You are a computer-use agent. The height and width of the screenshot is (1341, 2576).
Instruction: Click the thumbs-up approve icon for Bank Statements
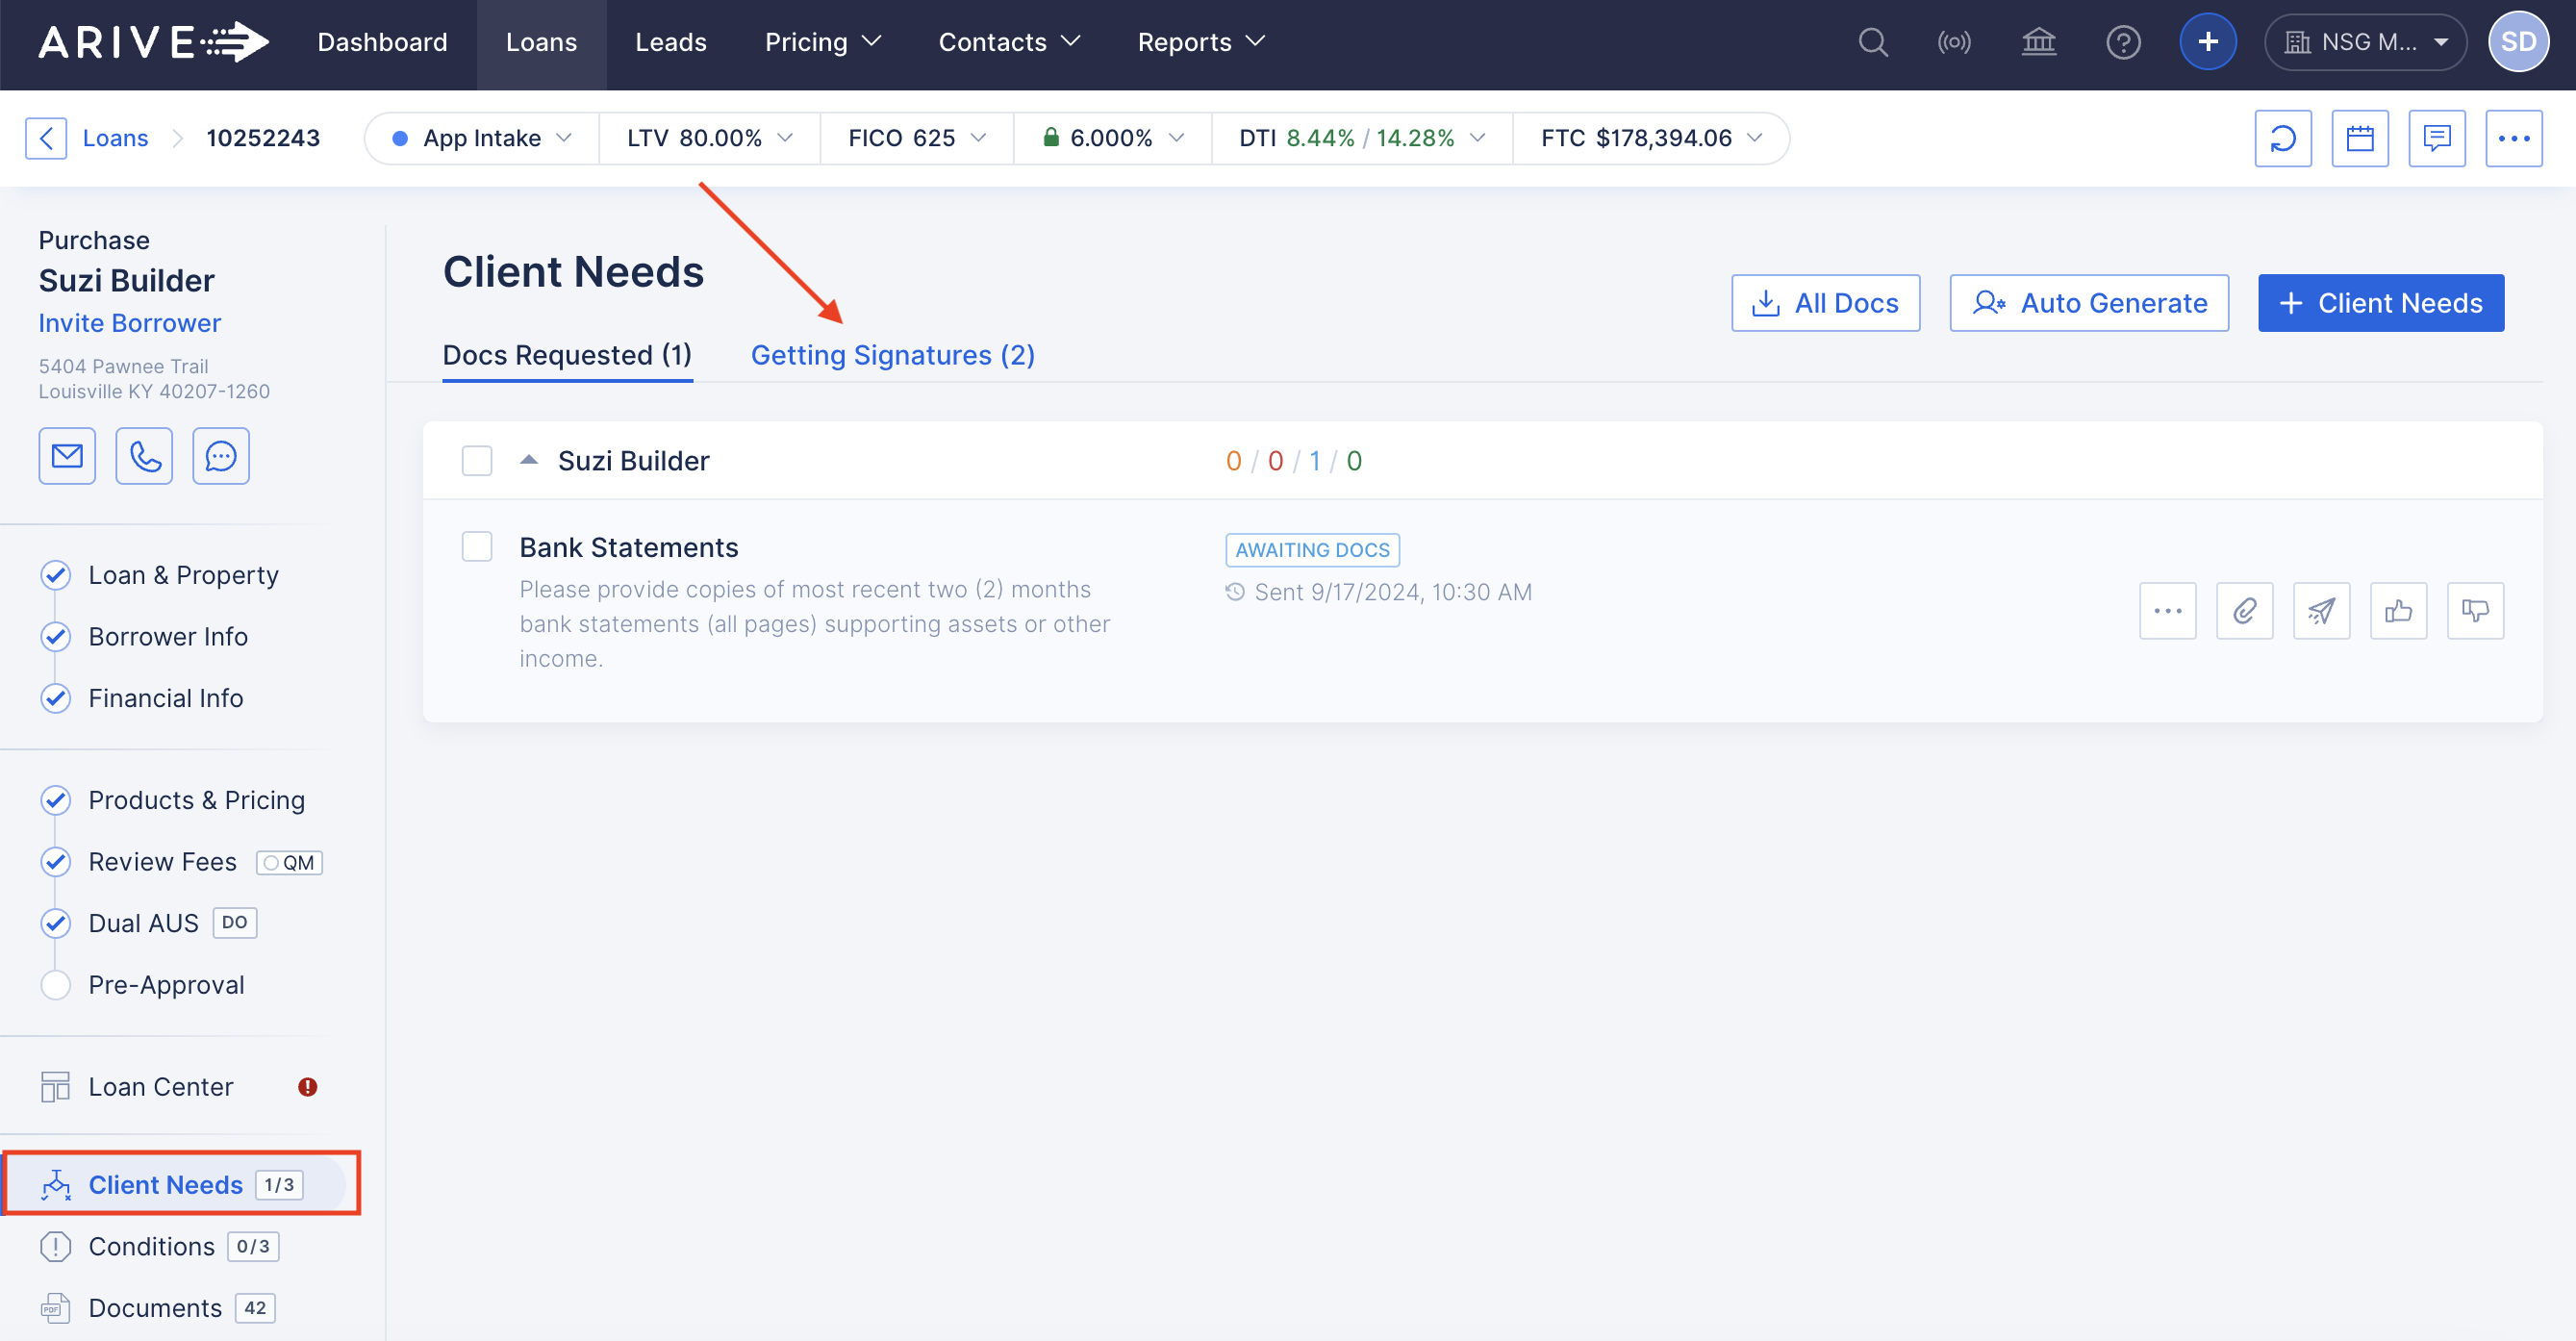[x=2397, y=610]
